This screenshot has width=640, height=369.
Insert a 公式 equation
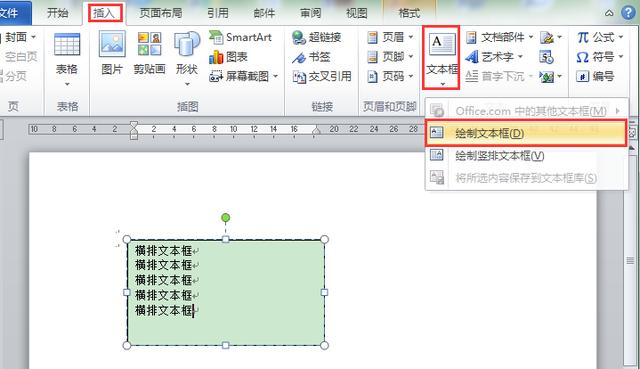[x=600, y=37]
